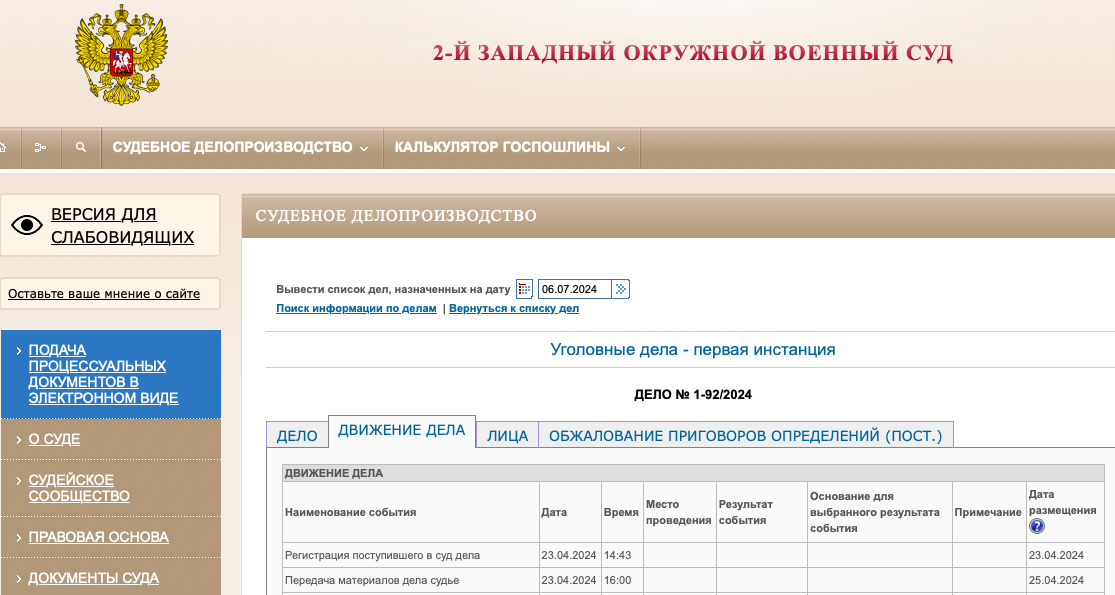
Task: Expand the О суде sidebar section
Action: [54, 439]
